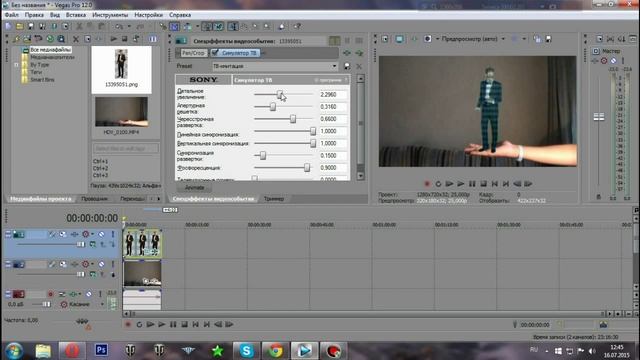Click Save snapshot to file icon in the preview
The image size is (640, 360).
tap(549, 39)
